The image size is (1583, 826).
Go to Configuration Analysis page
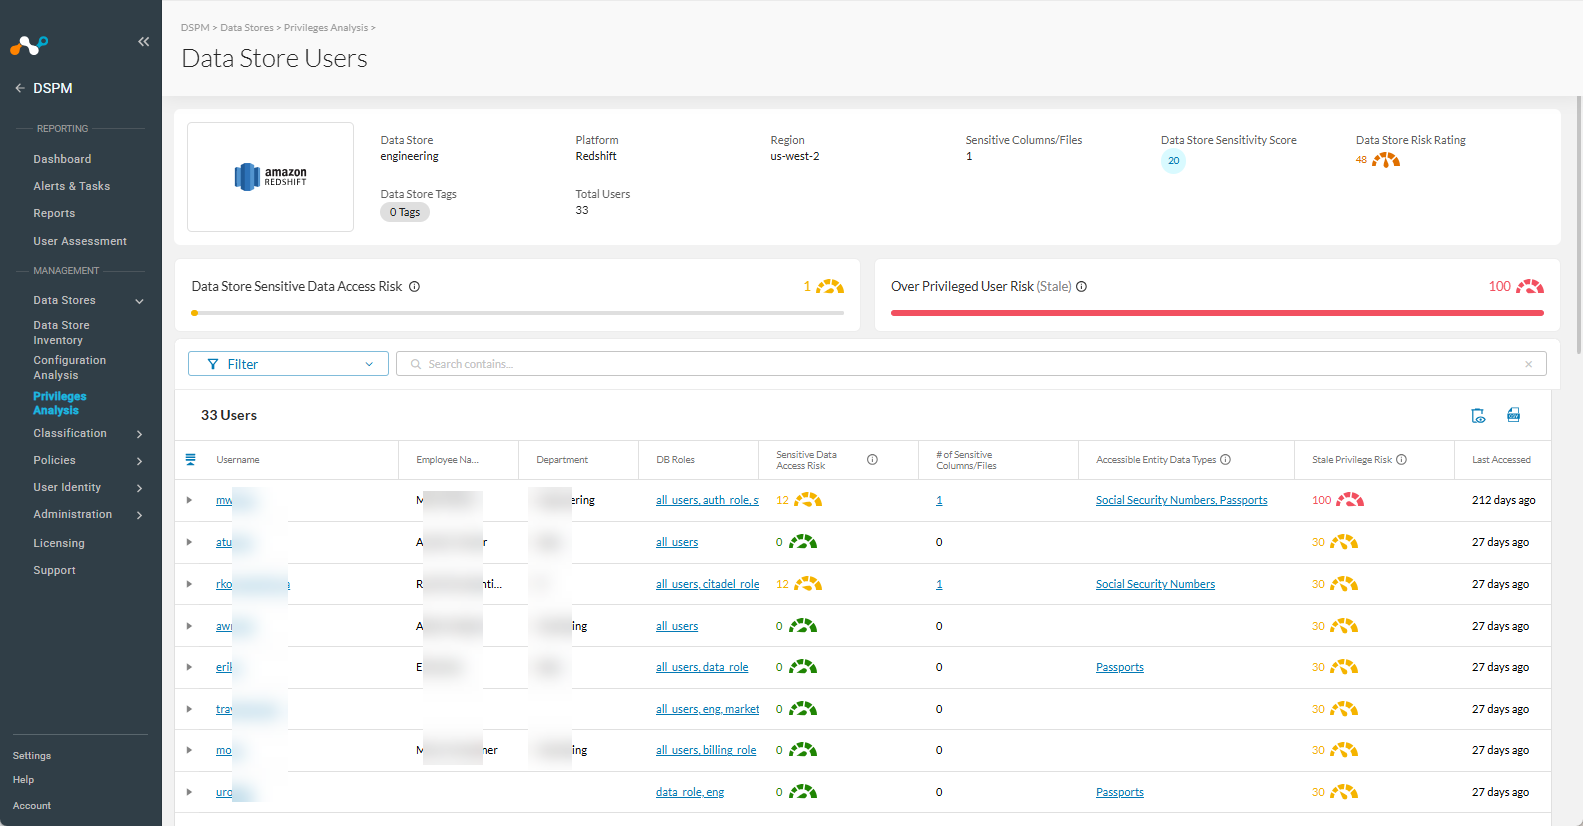tap(69, 368)
